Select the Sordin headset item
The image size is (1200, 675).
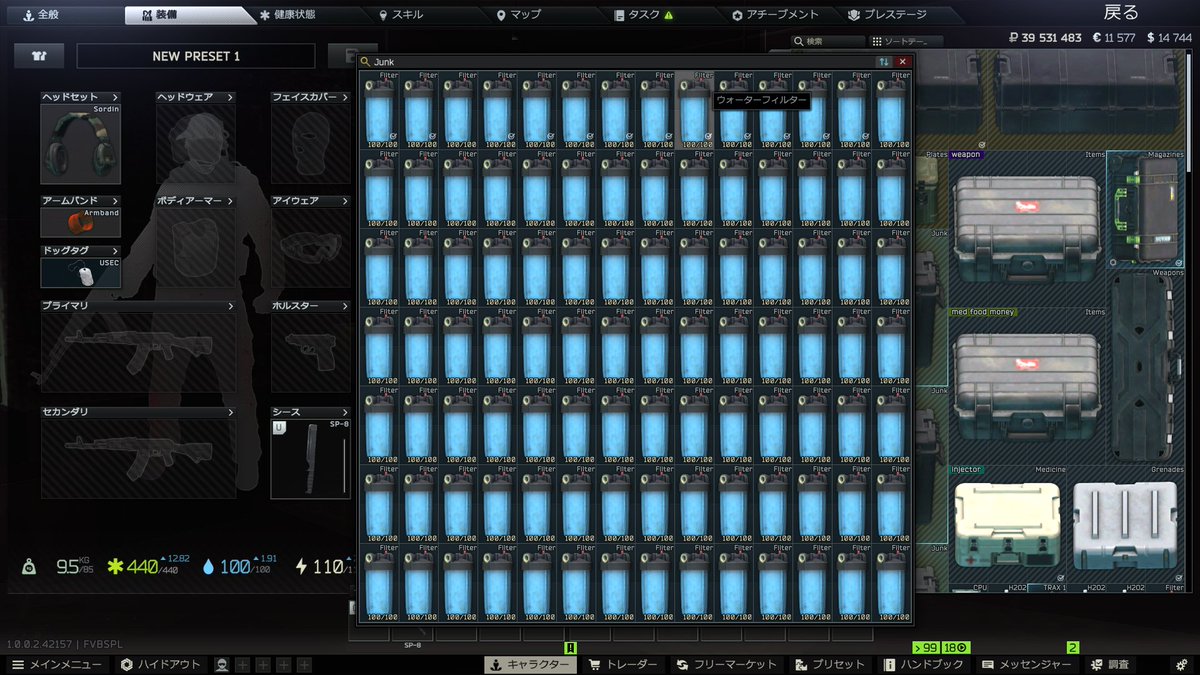pos(80,144)
